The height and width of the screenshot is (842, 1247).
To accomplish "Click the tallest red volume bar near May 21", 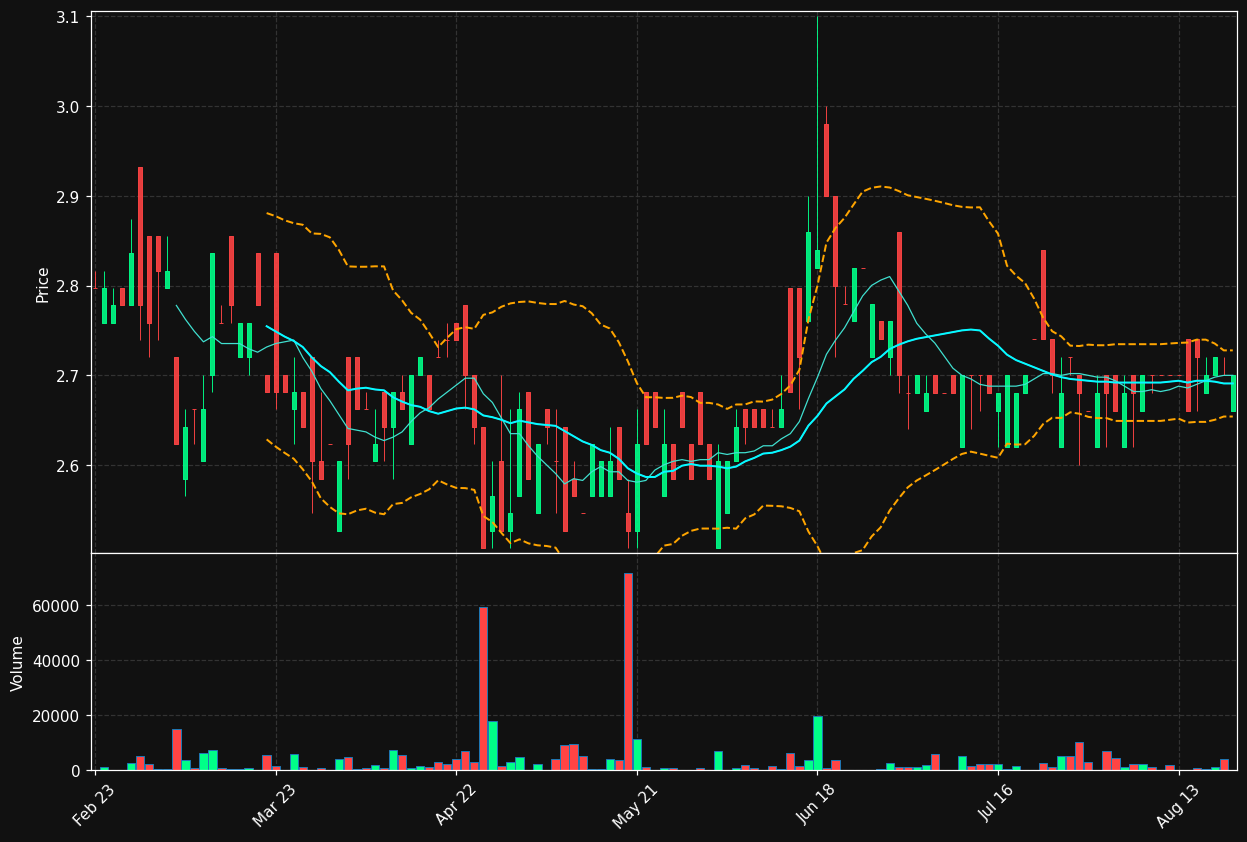I will coord(628,671).
